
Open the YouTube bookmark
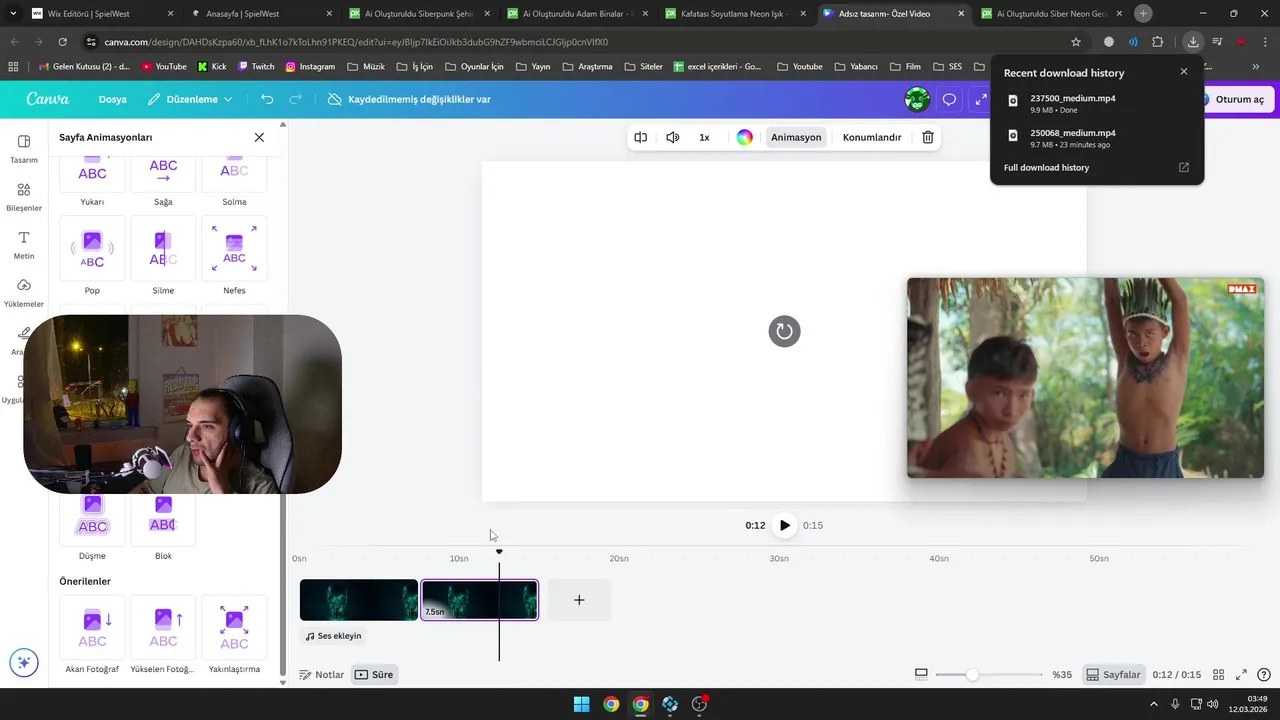coord(164,66)
